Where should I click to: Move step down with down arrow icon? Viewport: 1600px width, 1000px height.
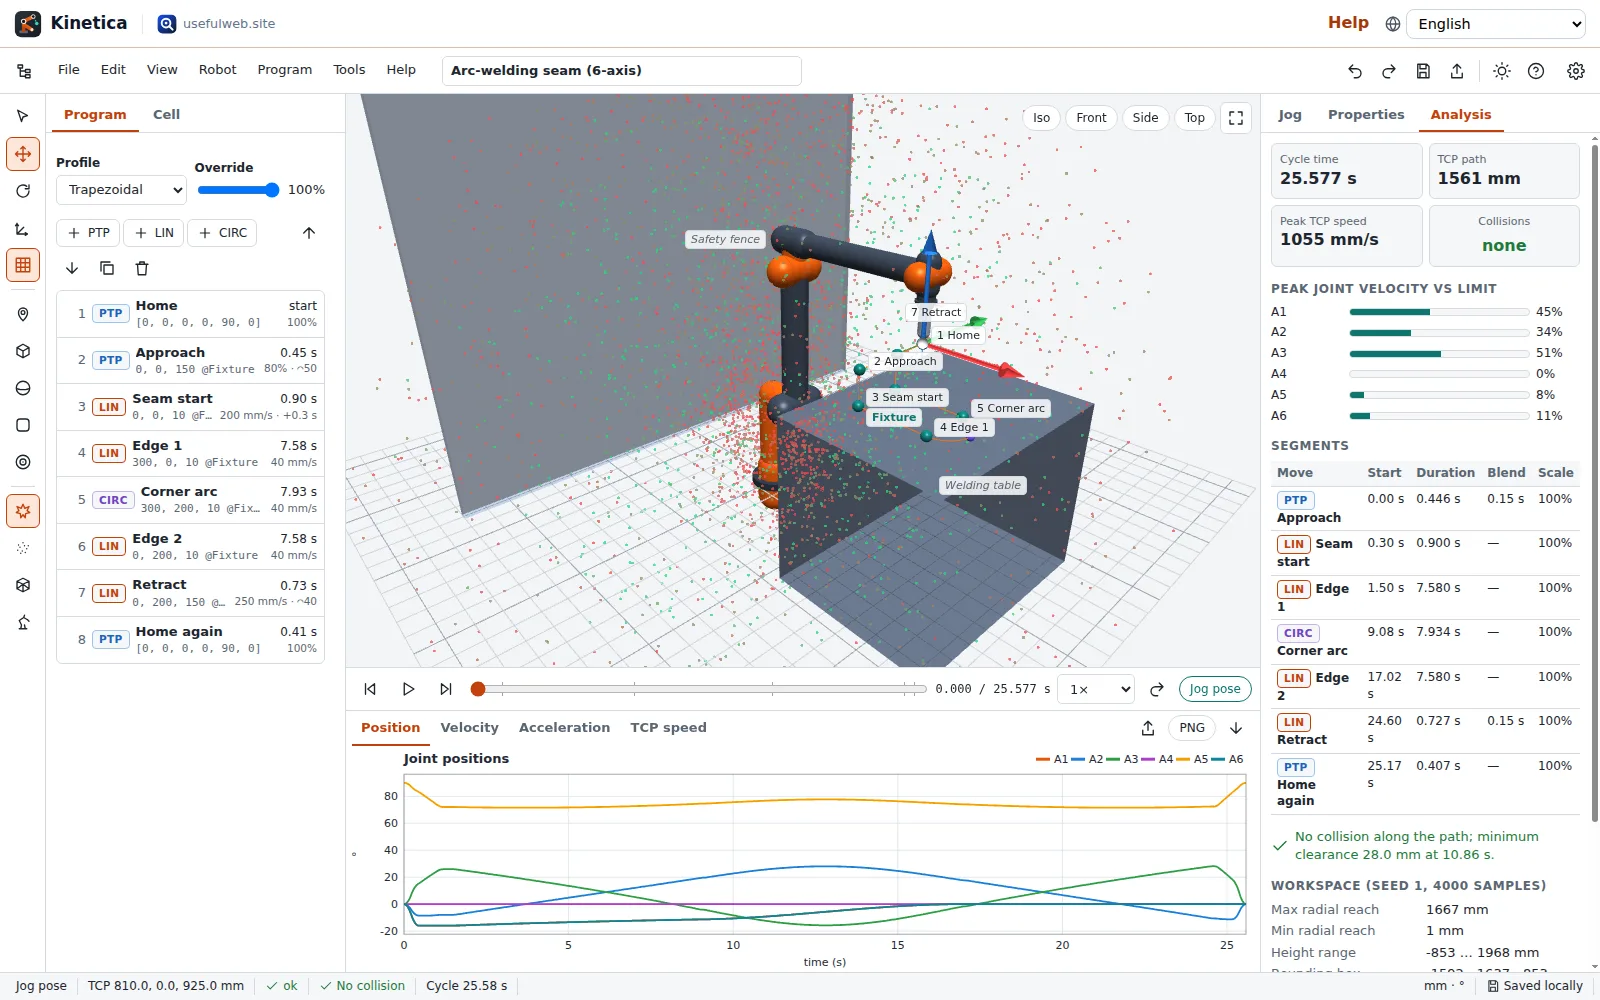click(72, 268)
